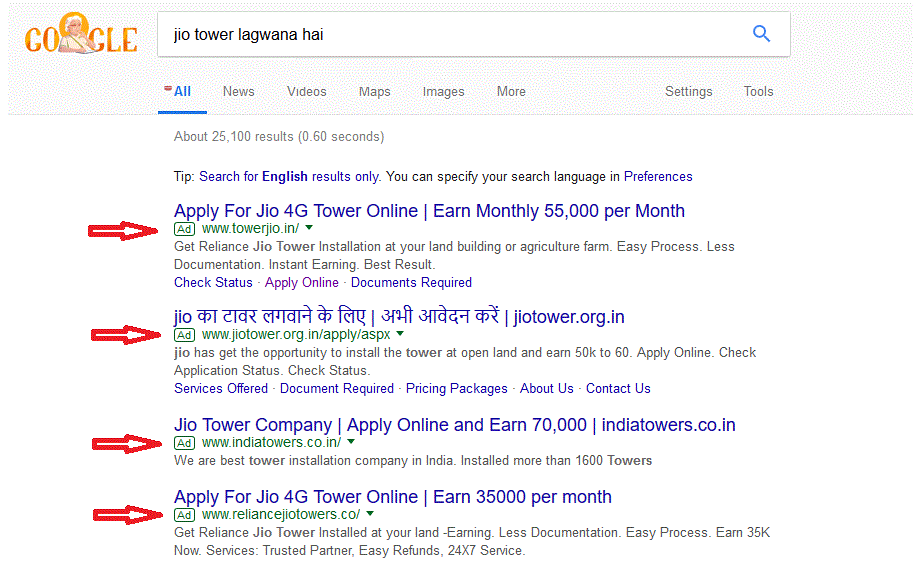The image size is (914, 576).
Task: Click the www.indiatowers.co.in/ green URL
Action: point(272,442)
